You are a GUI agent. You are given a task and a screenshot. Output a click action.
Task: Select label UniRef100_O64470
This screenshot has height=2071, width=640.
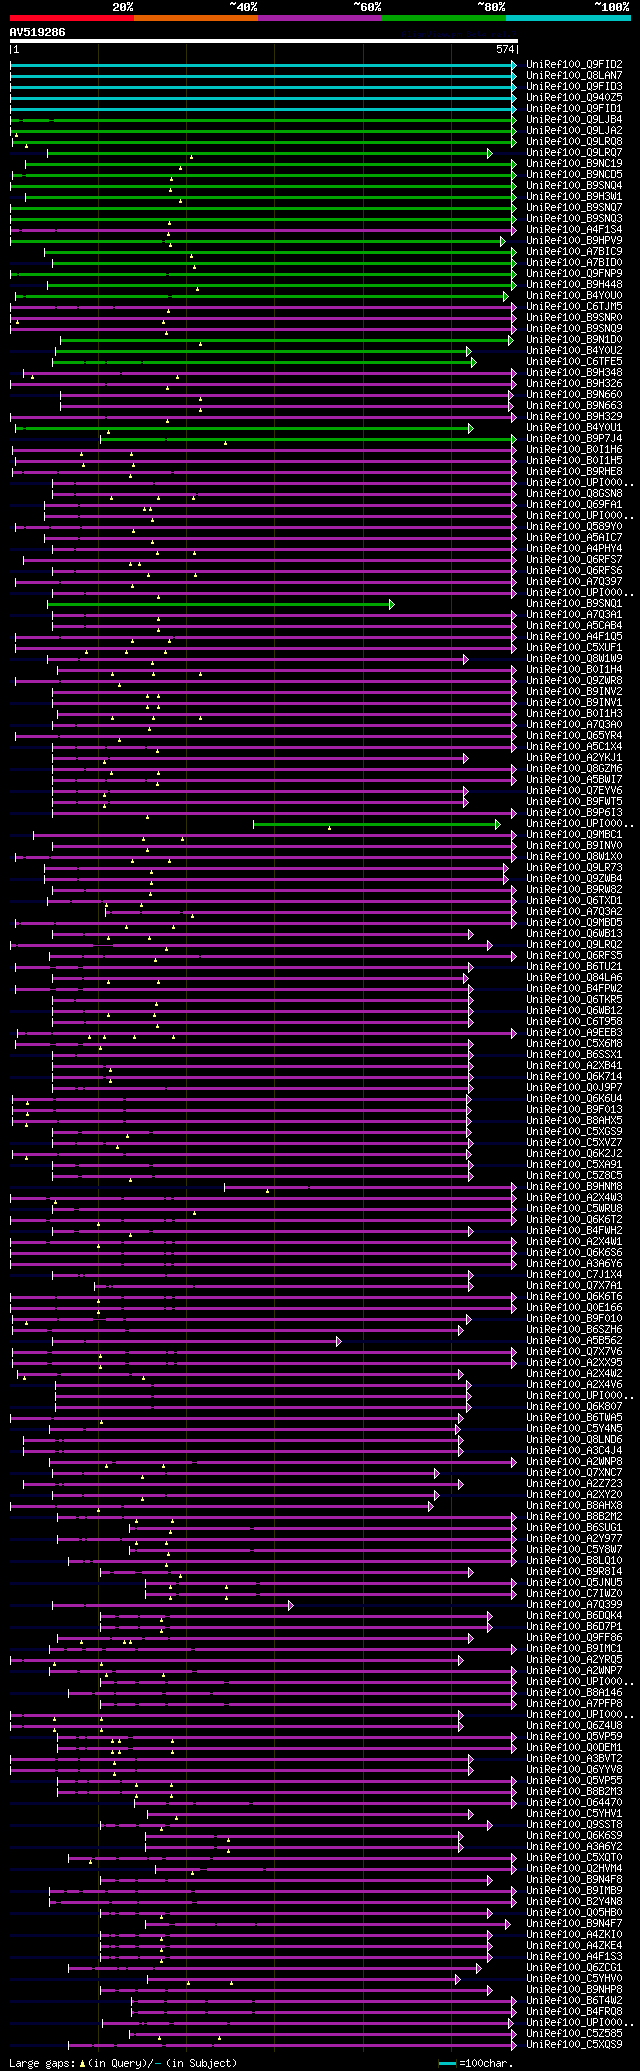[x=574, y=1803]
